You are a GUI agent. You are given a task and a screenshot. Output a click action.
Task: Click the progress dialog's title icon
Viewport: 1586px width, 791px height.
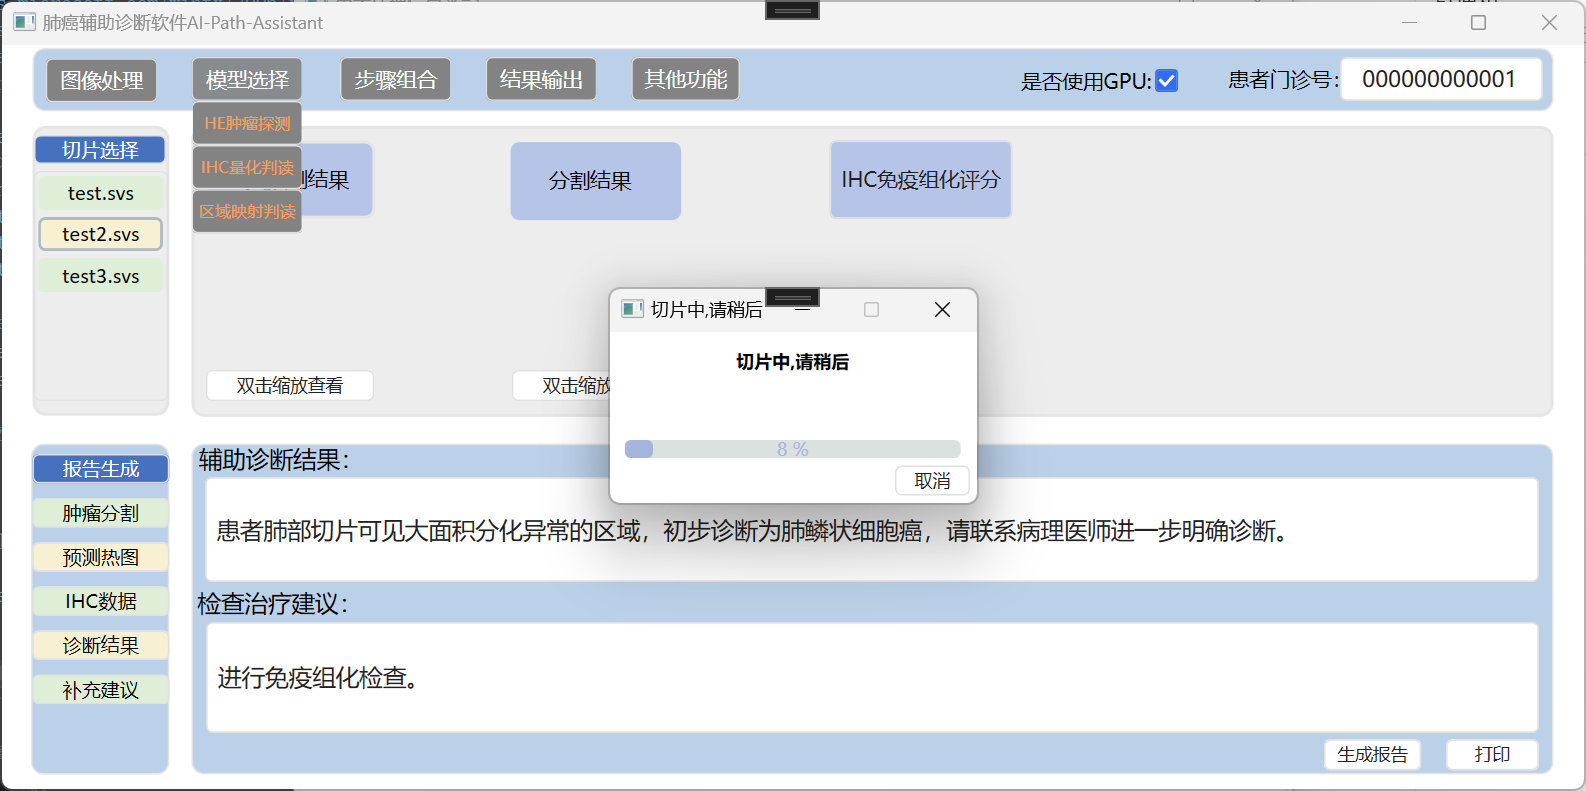[632, 309]
